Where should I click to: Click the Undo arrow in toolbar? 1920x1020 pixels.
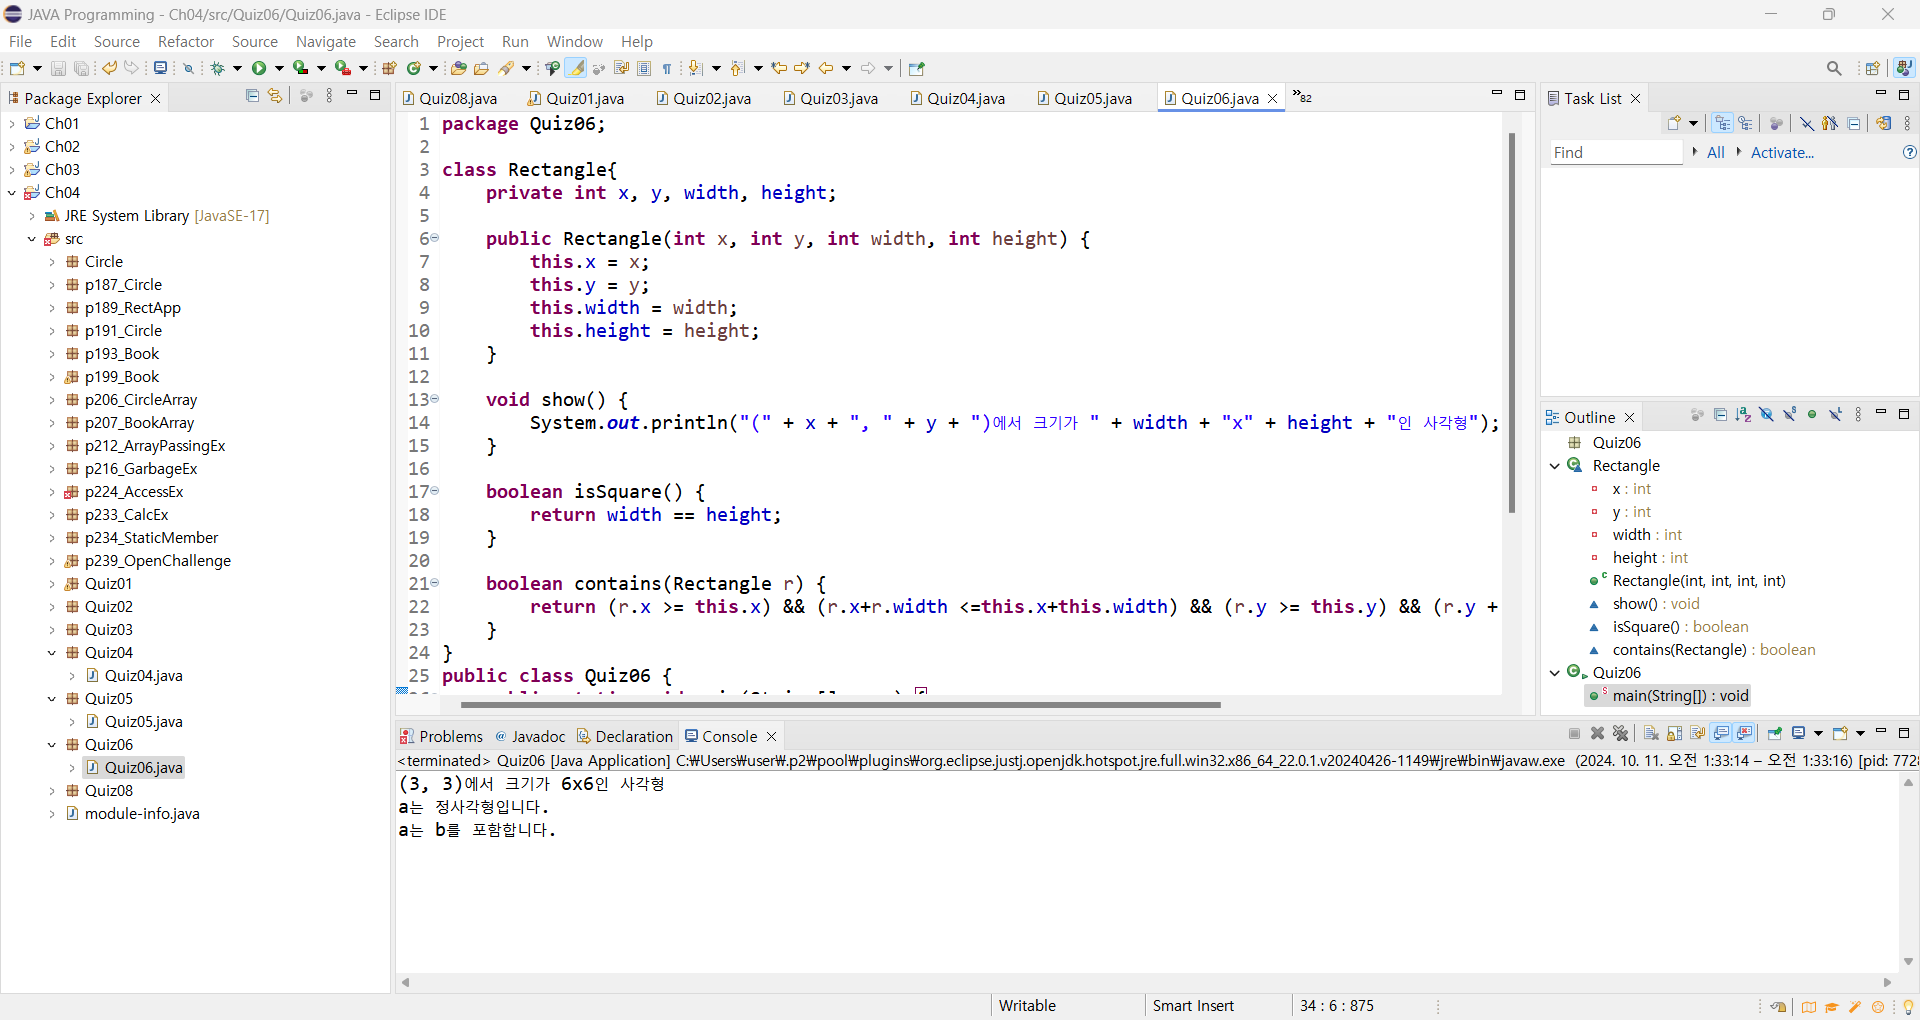click(109, 68)
